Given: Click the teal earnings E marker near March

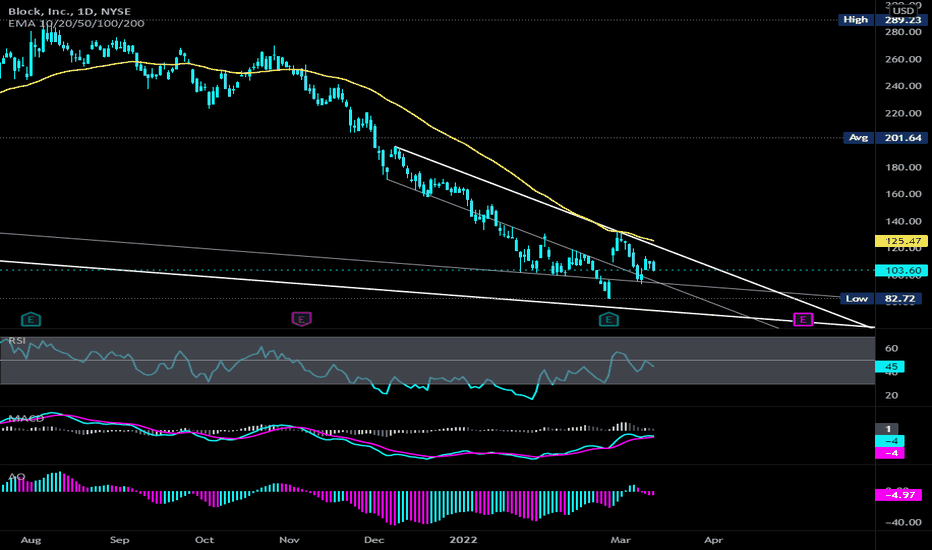Looking at the screenshot, I should tap(609, 320).
